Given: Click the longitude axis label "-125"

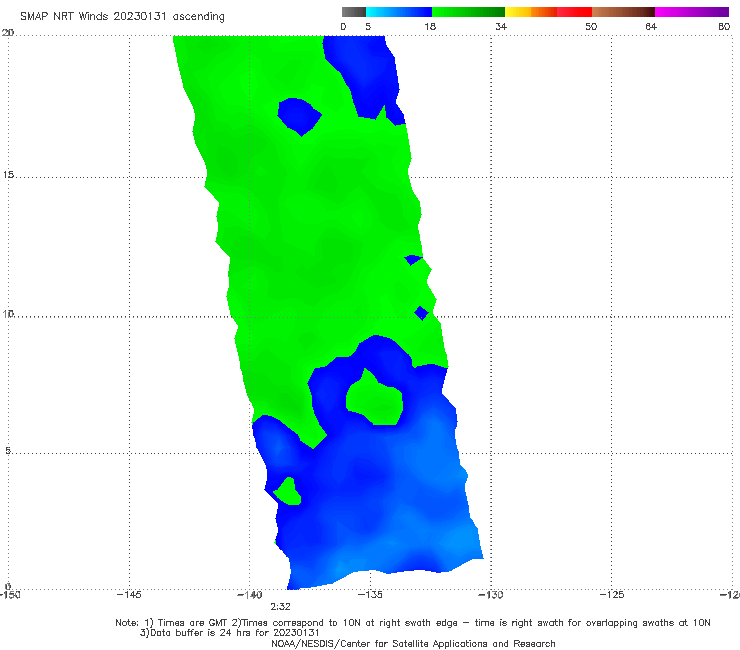Looking at the screenshot, I should click(x=612, y=595).
